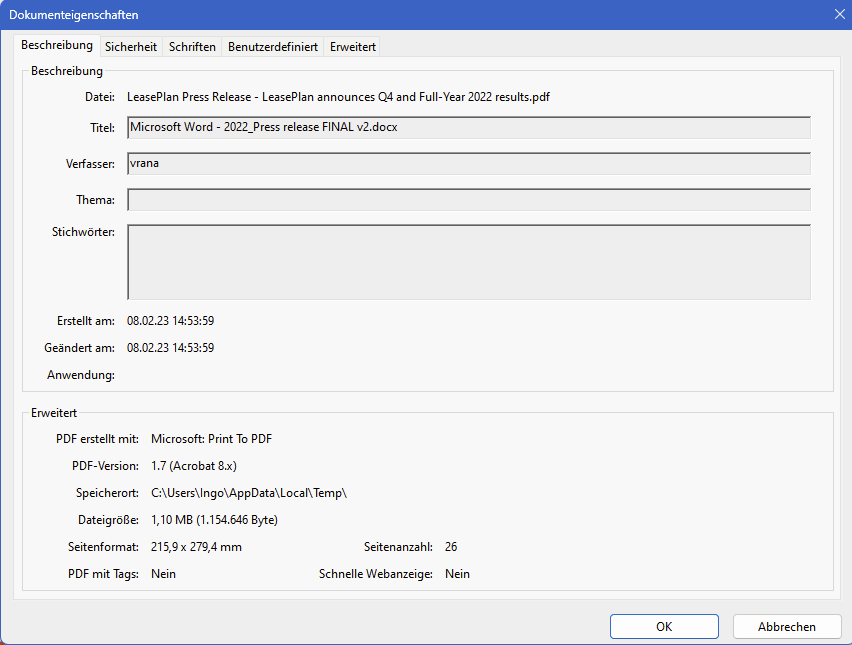Screen dimensions: 852x645
Task: Click the Dateigröße value 1,10 MB
Action: [214, 520]
